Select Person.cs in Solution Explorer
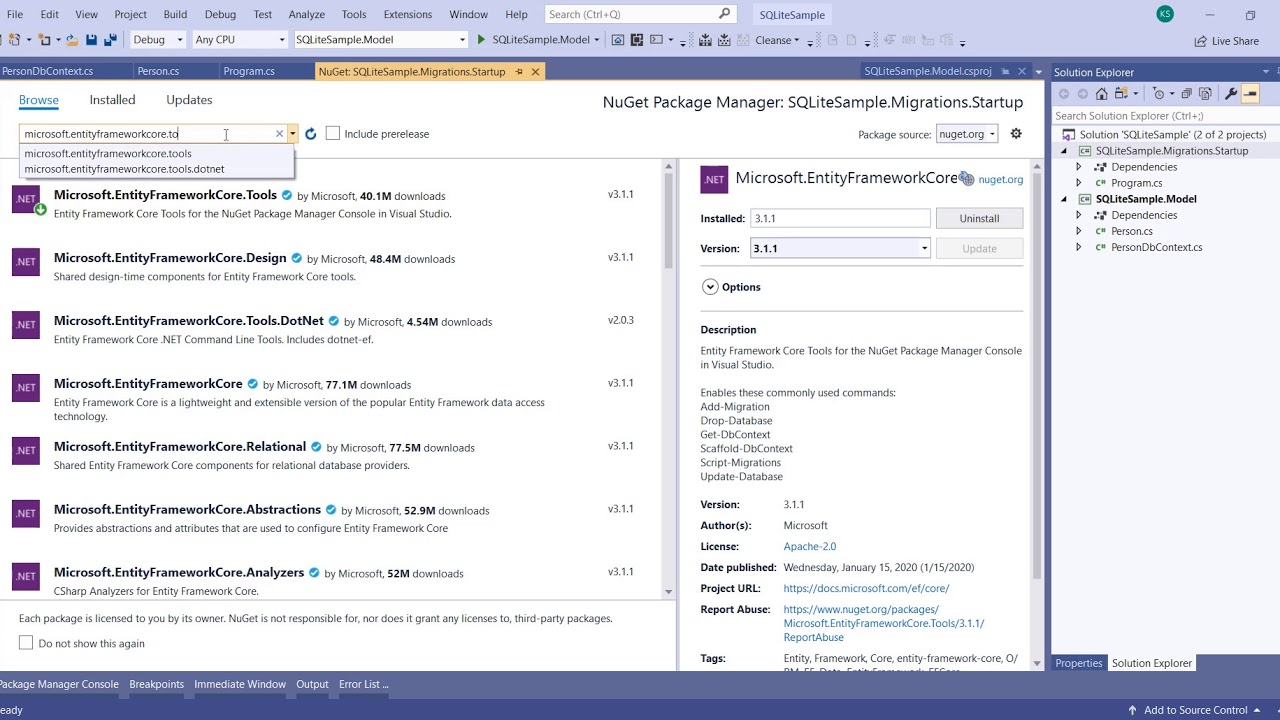 pos(1132,231)
